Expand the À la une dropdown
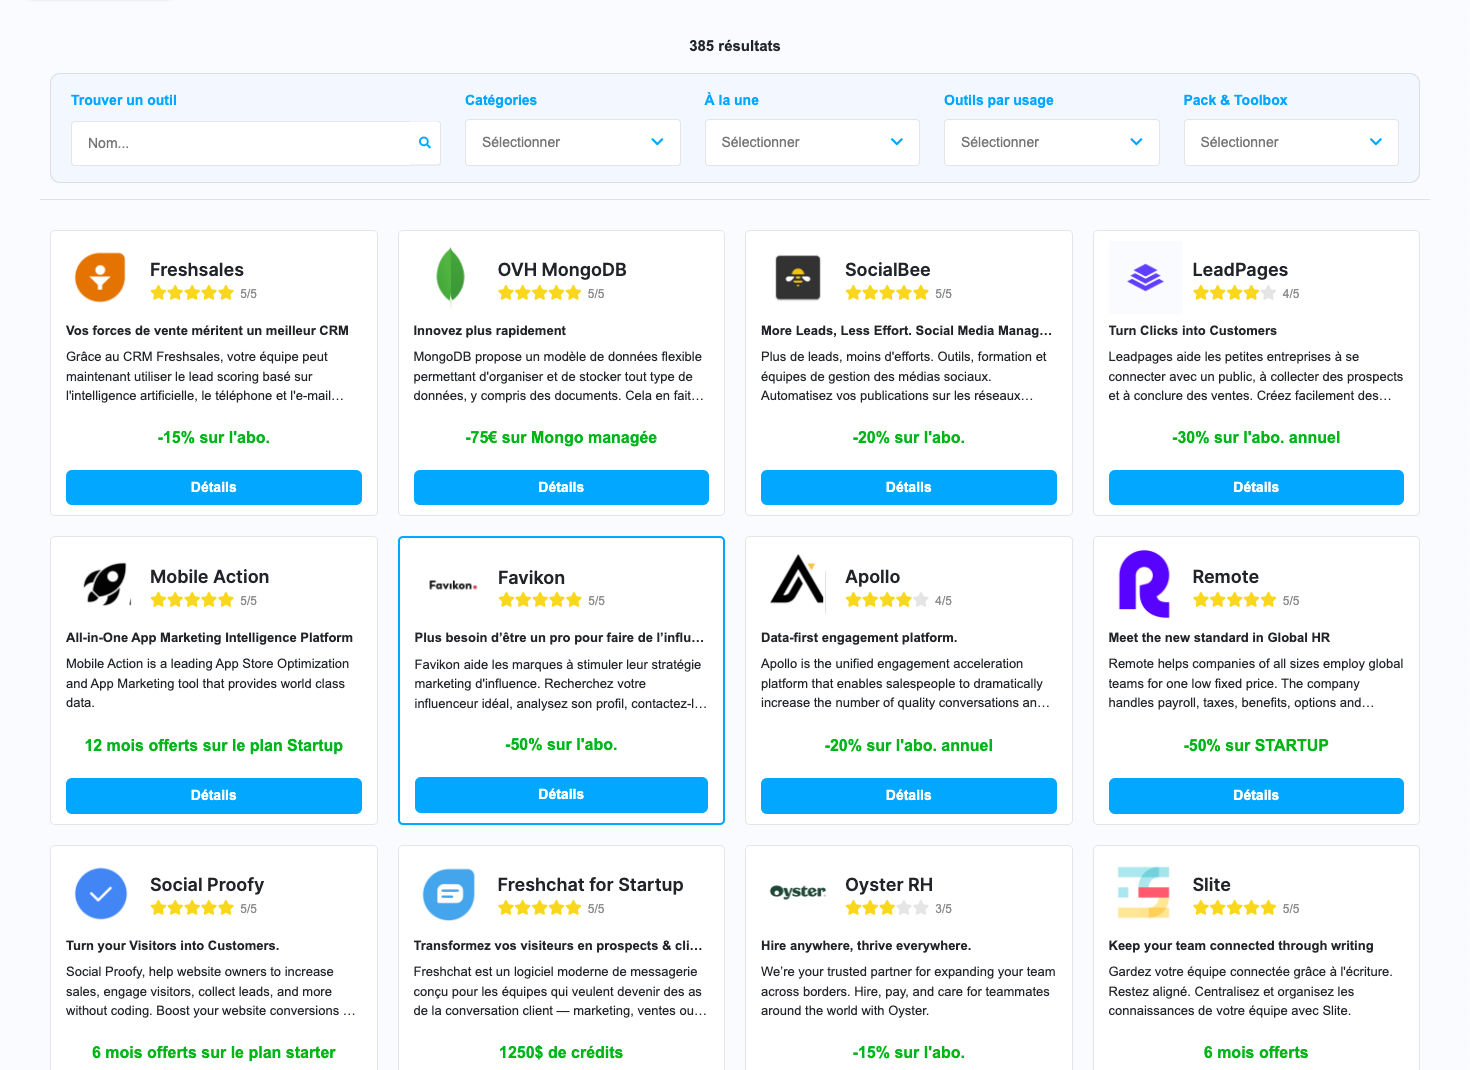Screen dimensions: 1470x1070 (x=811, y=142)
